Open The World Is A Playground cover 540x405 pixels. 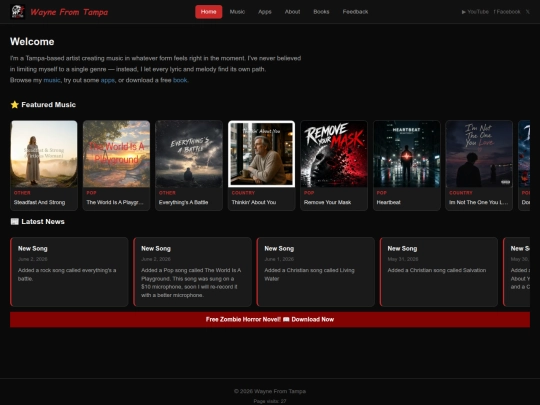[x=116, y=154]
